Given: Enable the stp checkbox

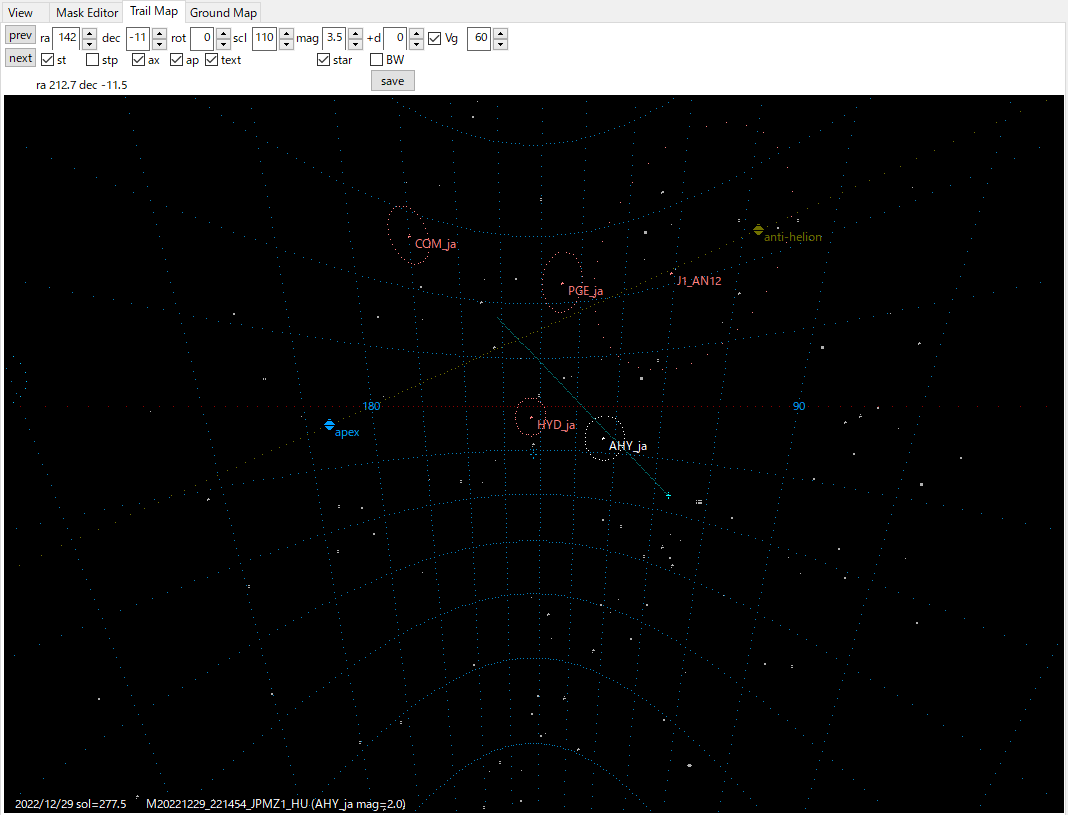Looking at the screenshot, I should 92,60.
